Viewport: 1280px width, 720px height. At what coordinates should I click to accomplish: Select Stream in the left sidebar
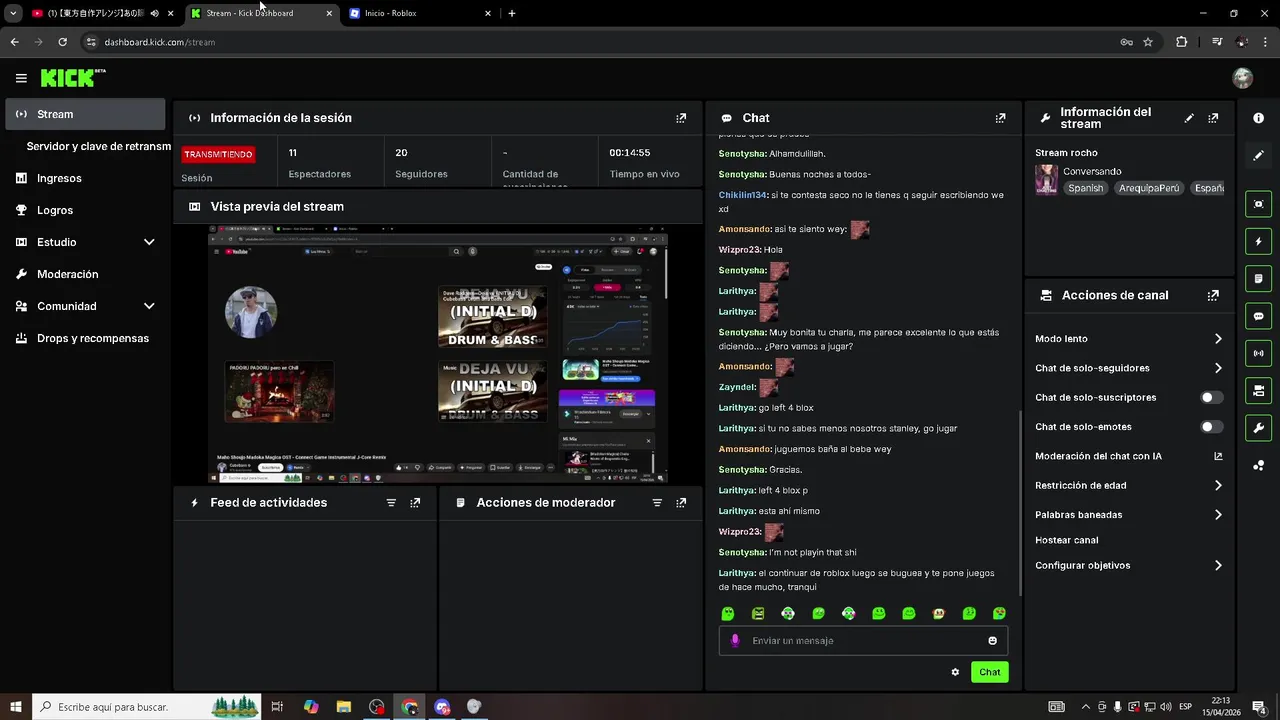click(x=85, y=114)
